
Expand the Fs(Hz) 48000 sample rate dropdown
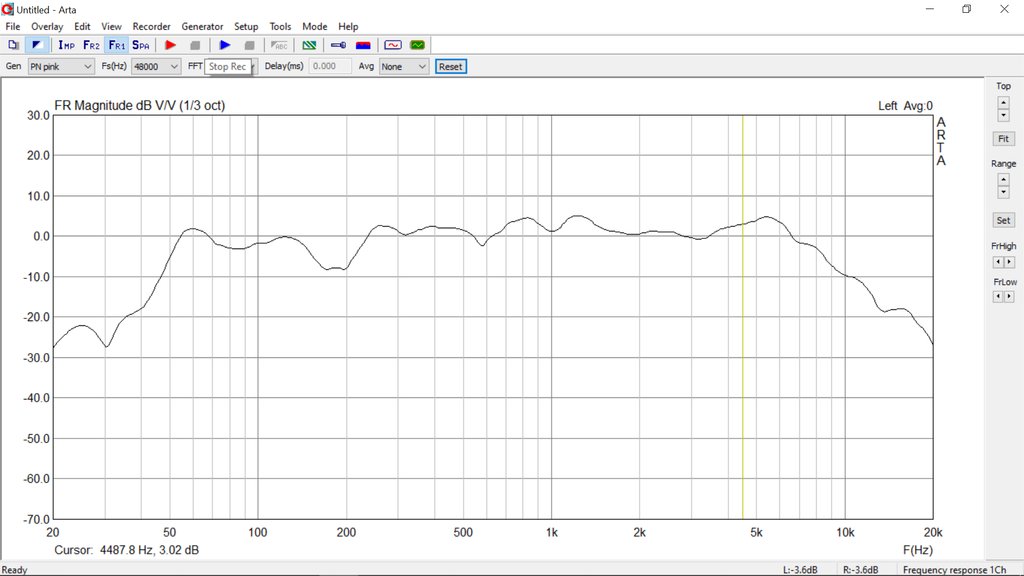155,67
